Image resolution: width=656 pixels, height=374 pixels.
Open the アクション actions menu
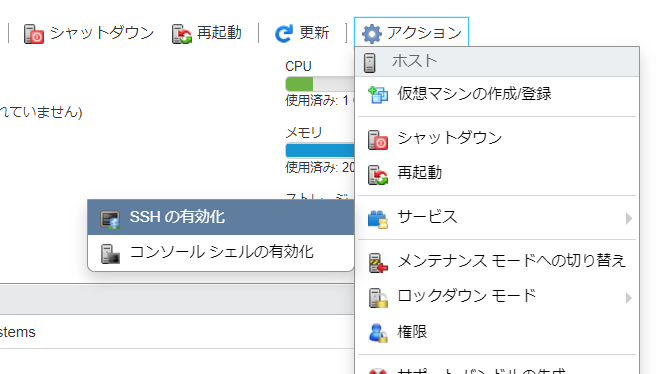pyautogui.click(x=411, y=32)
